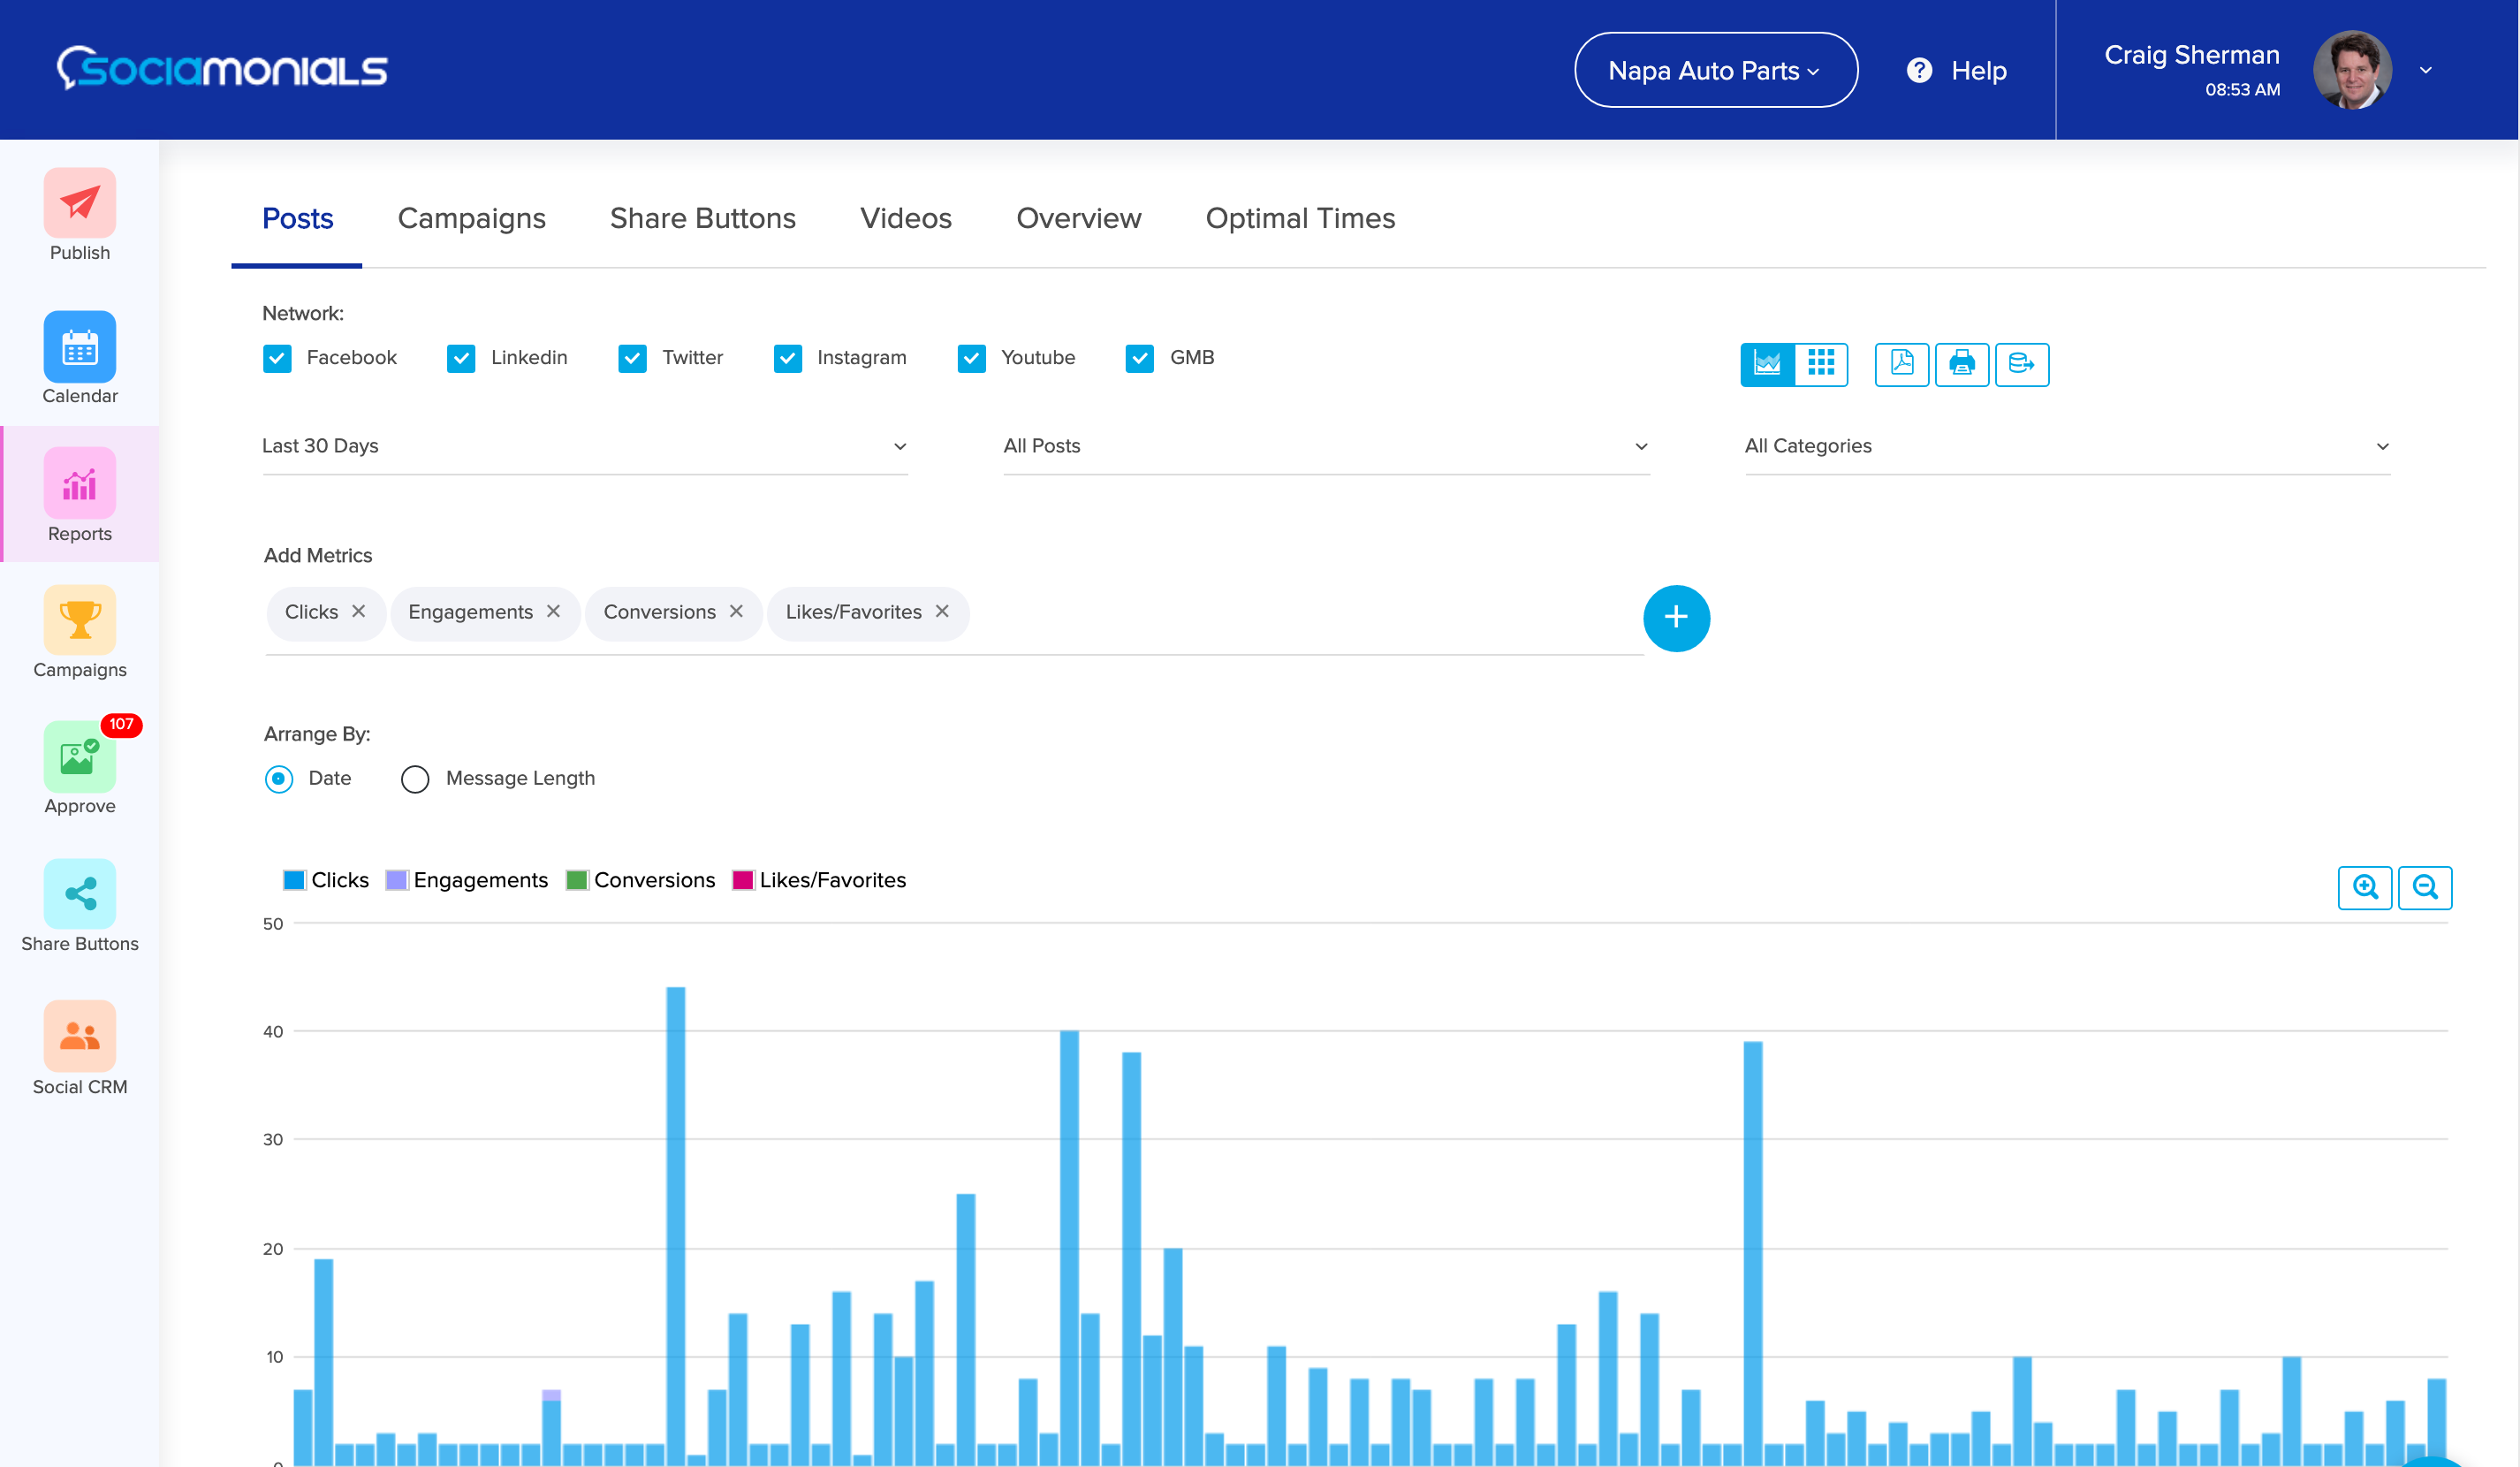Image resolution: width=2520 pixels, height=1467 pixels.
Task: Click the print report icon
Action: (1961, 363)
